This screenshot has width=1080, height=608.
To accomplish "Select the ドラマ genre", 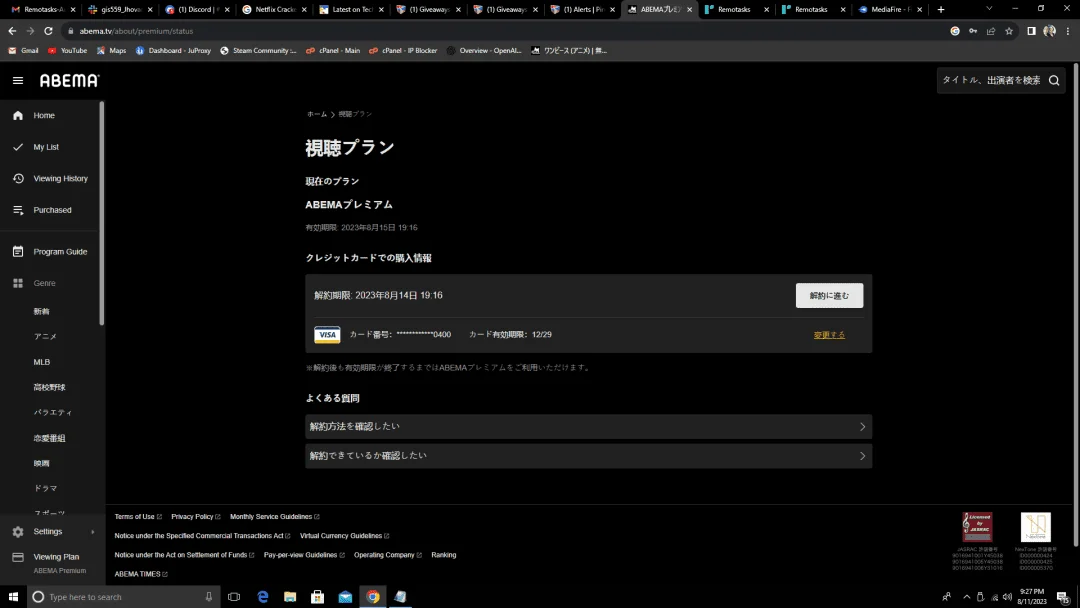I will pos(45,489).
